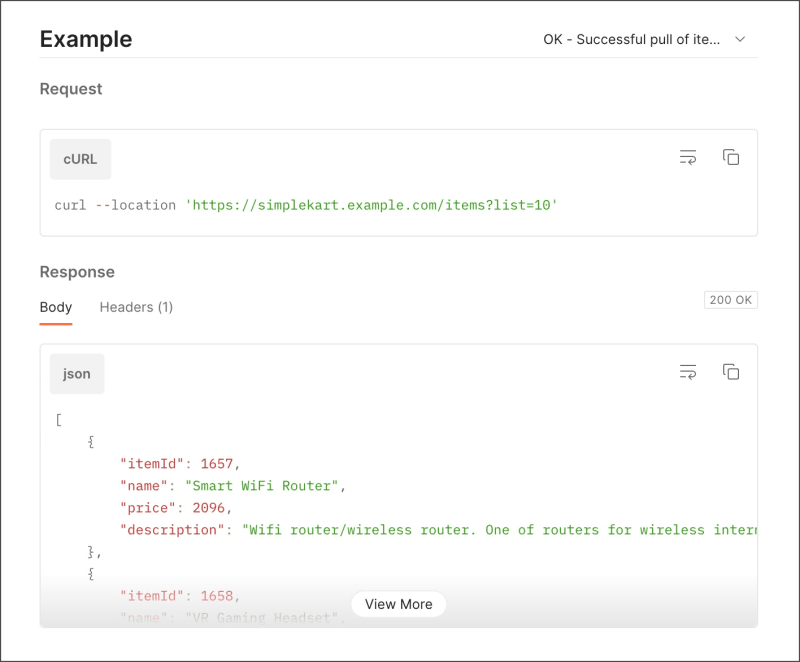Click the itemId value 1657

pos(216,464)
